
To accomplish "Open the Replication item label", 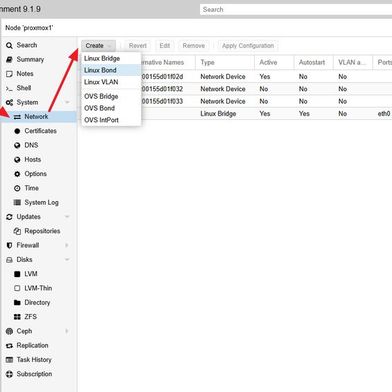I will coord(32,345).
